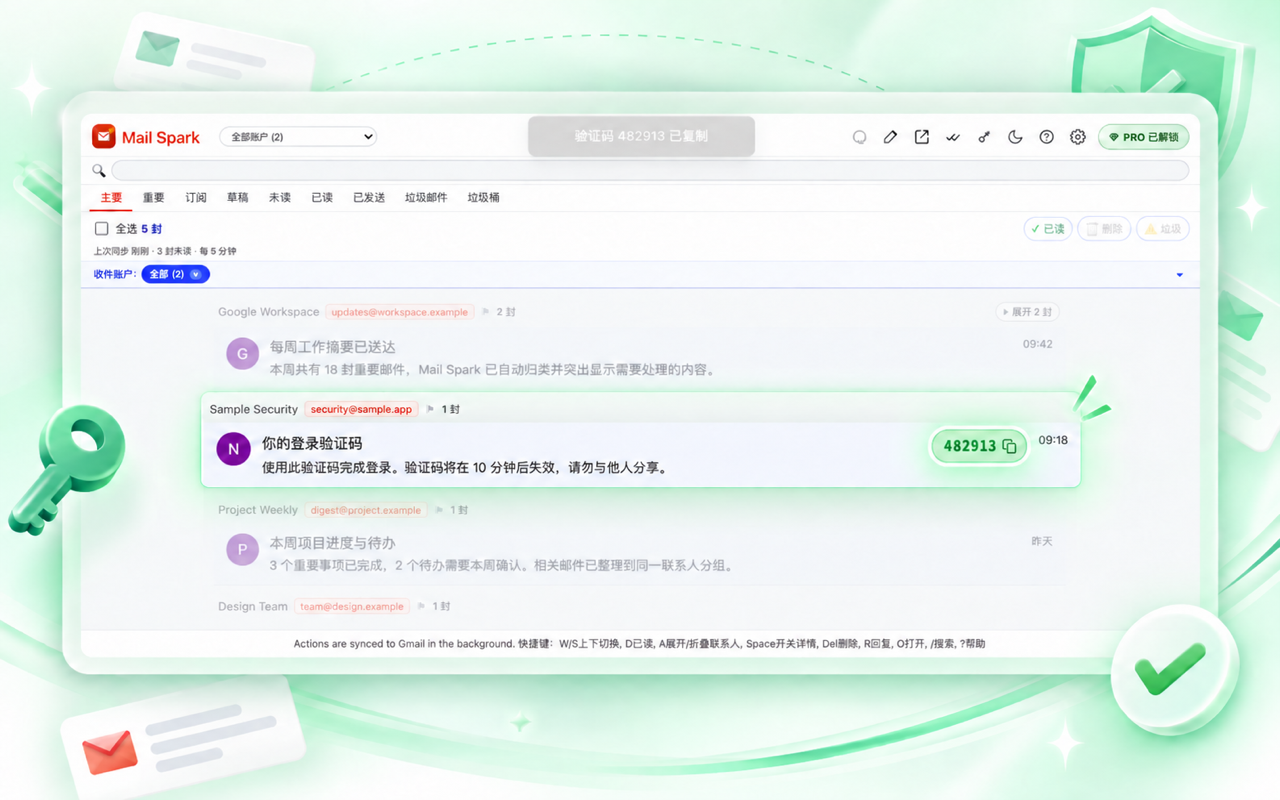Click the 验证码 482913 已复制 toast
The height and width of the screenshot is (800, 1280).
point(641,136)
